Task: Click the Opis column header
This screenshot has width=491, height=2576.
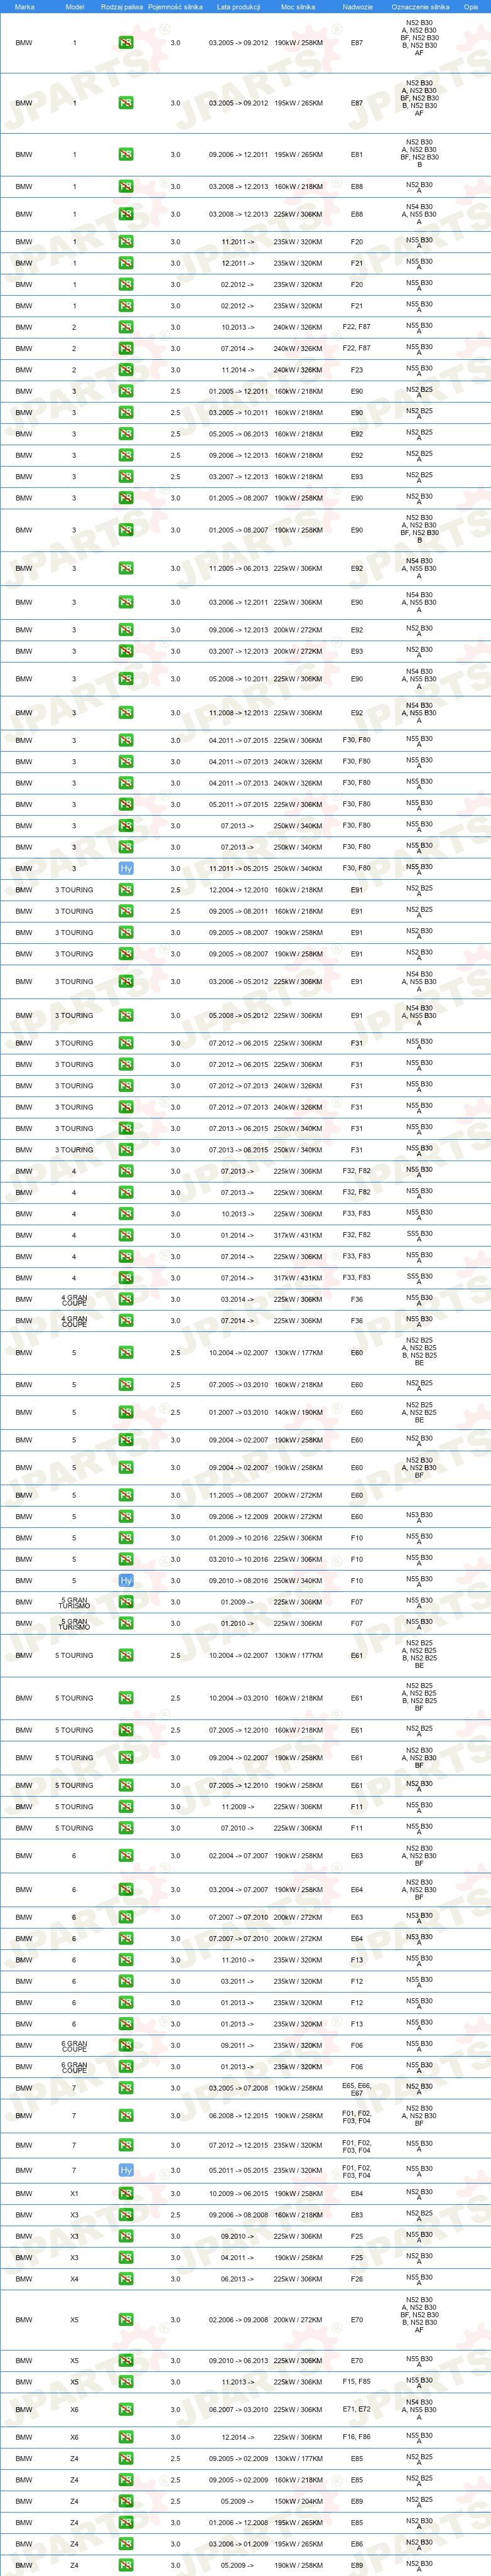Action: coord(471,7)
